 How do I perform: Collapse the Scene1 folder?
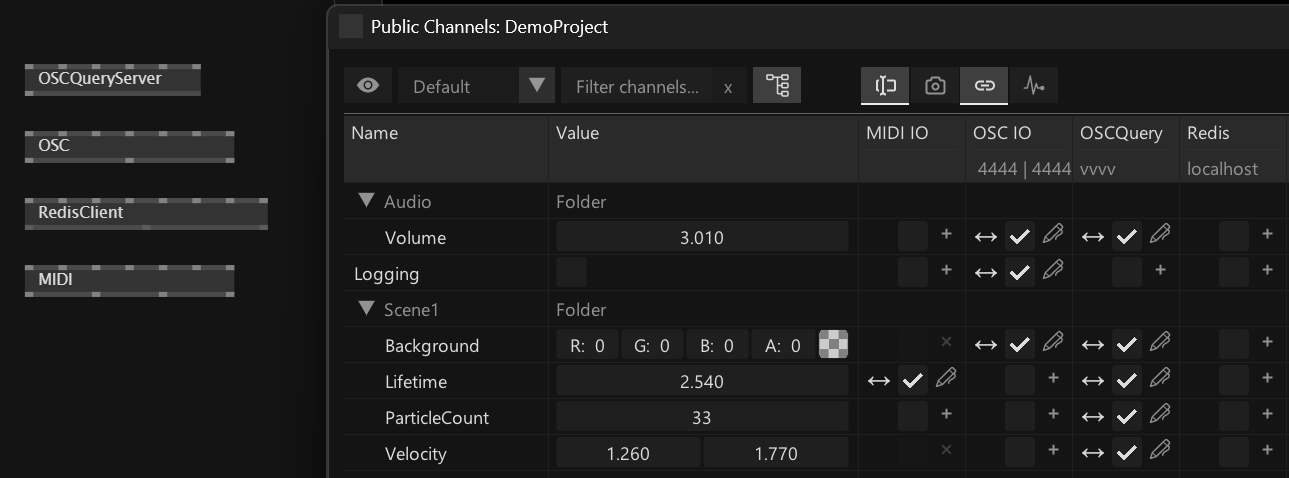click(366, 309)
